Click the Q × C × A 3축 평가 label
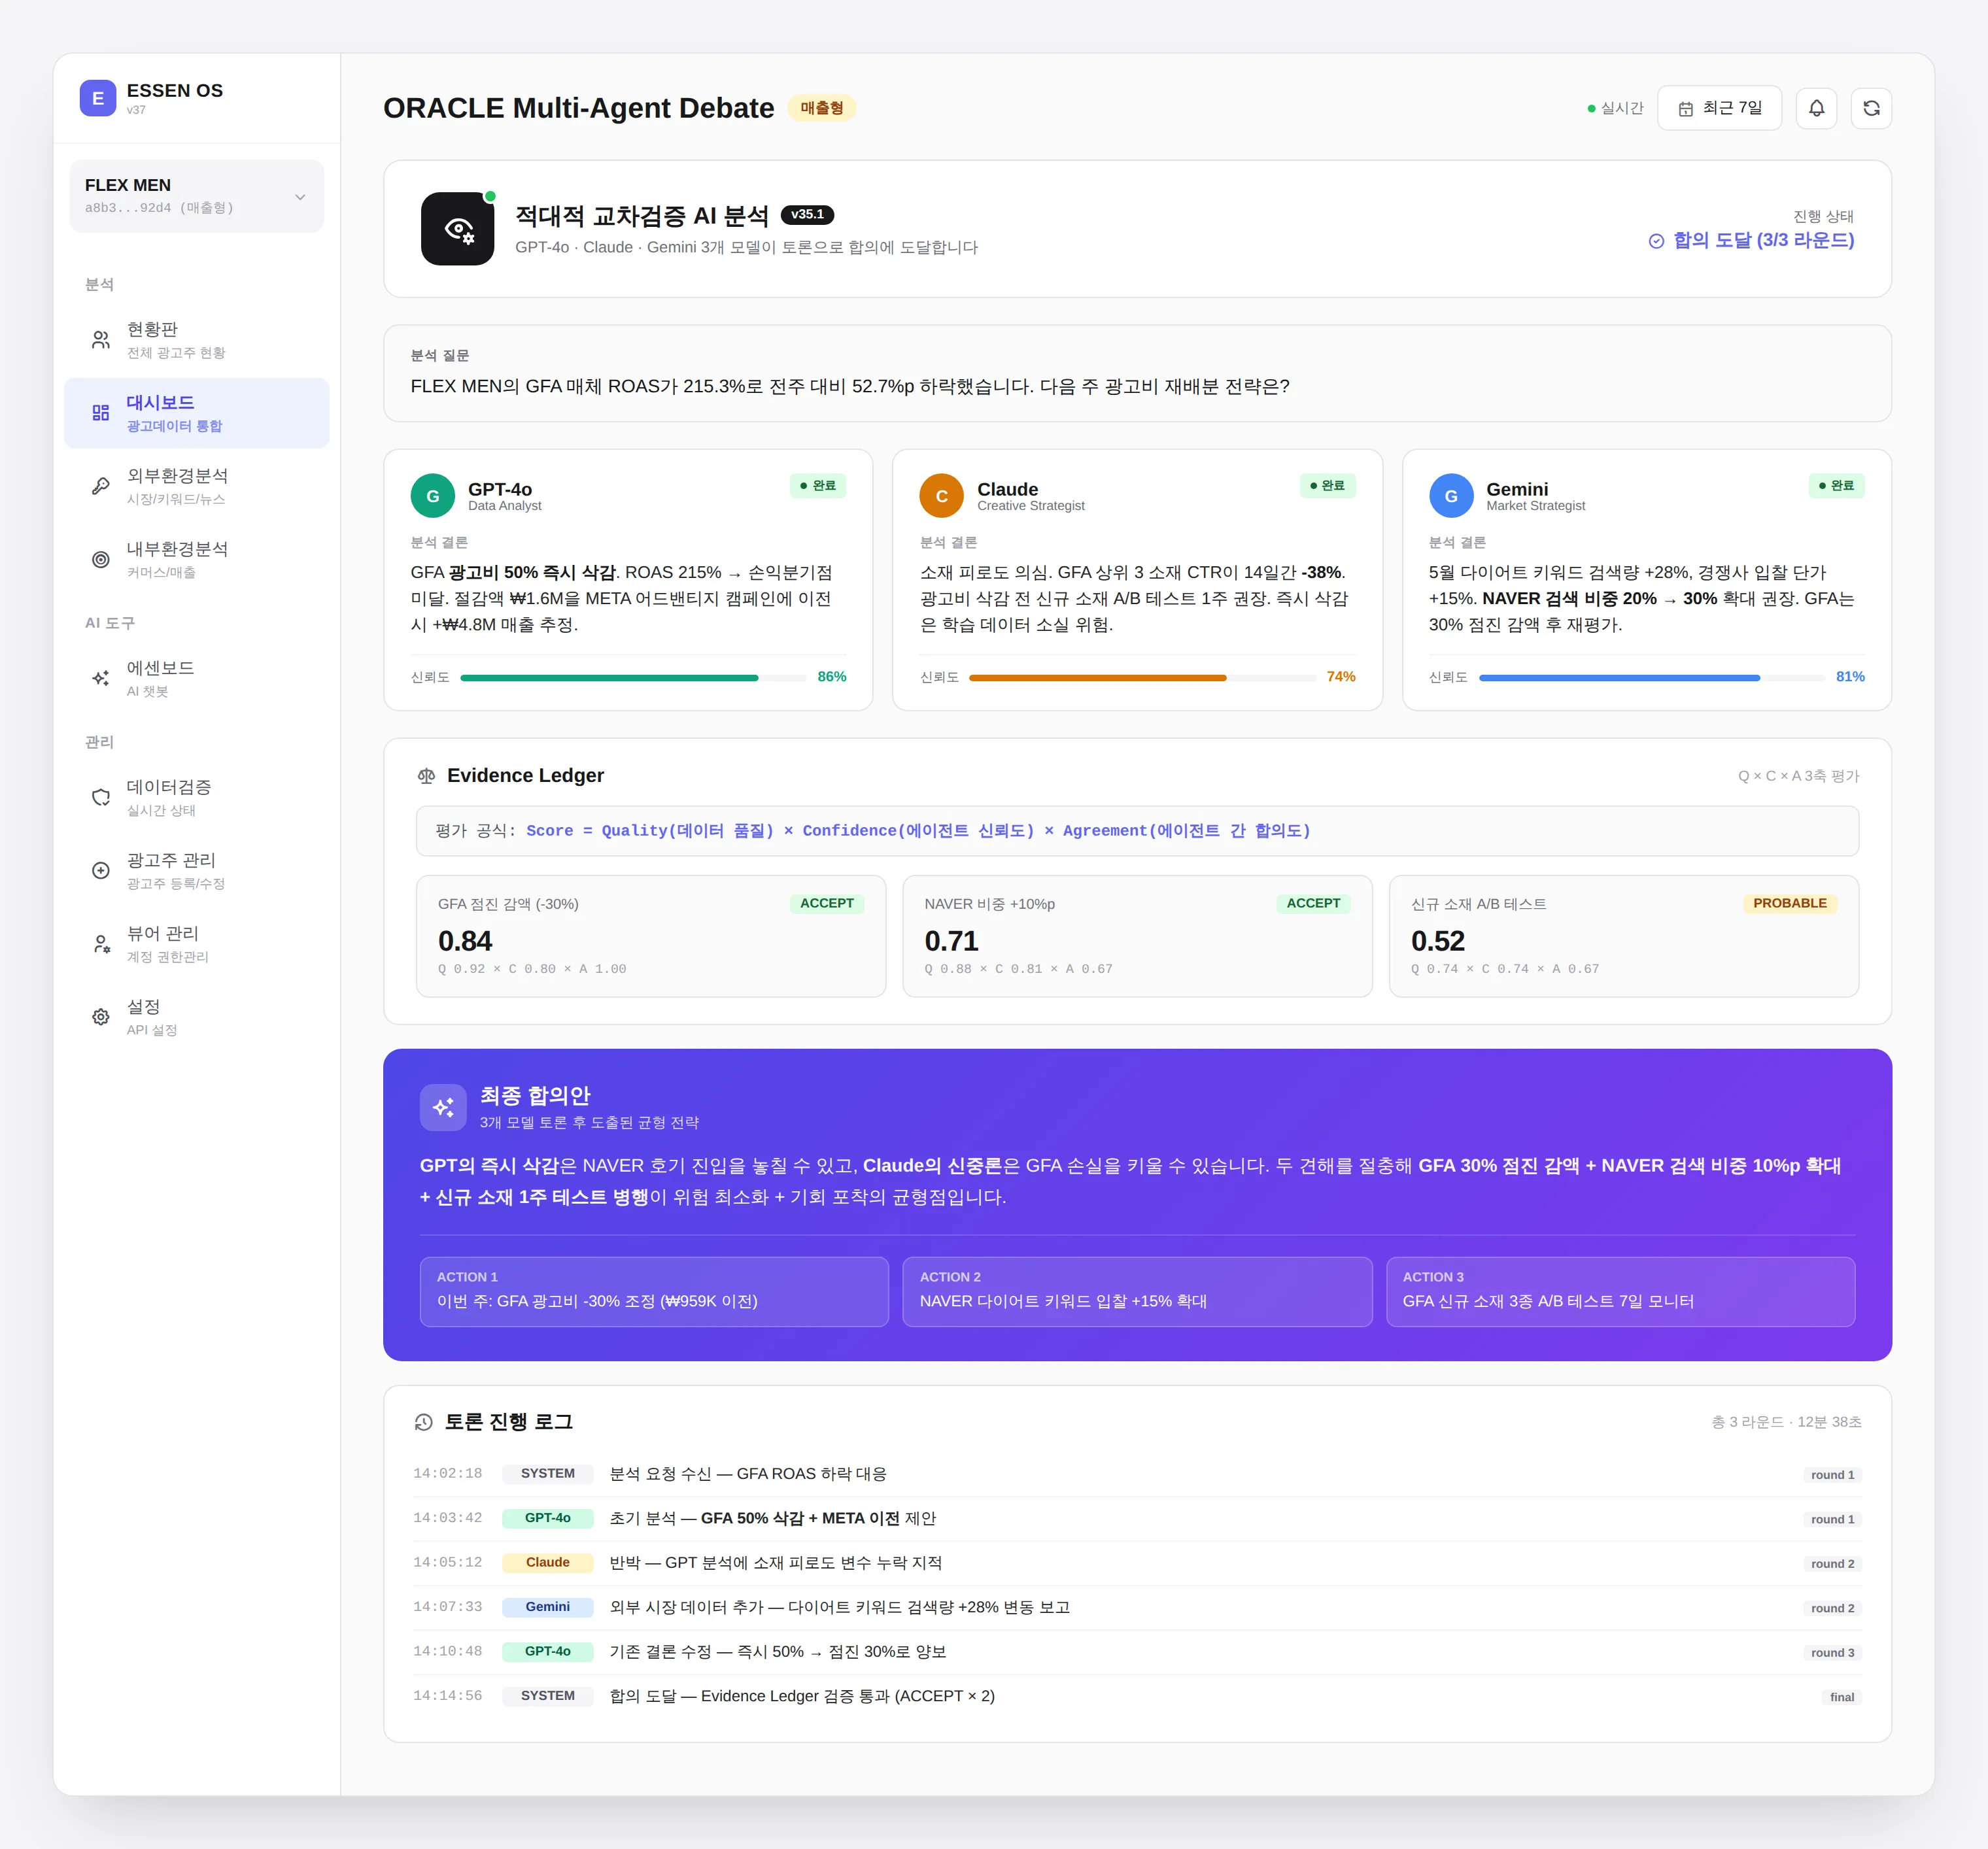1988x1849 pixels. pyautogui.click(x=1798, y=776)
